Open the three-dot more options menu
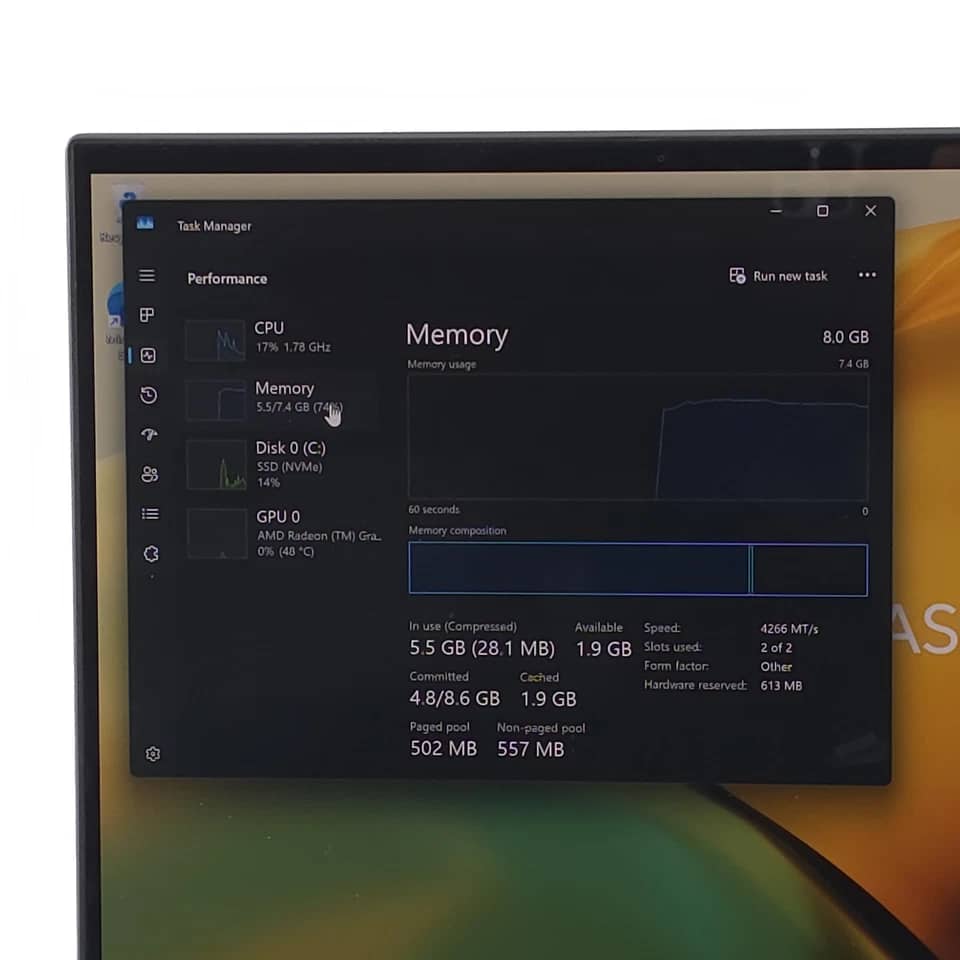The height and width of the screenshot is (960, 960). click(x=867, y=275)
